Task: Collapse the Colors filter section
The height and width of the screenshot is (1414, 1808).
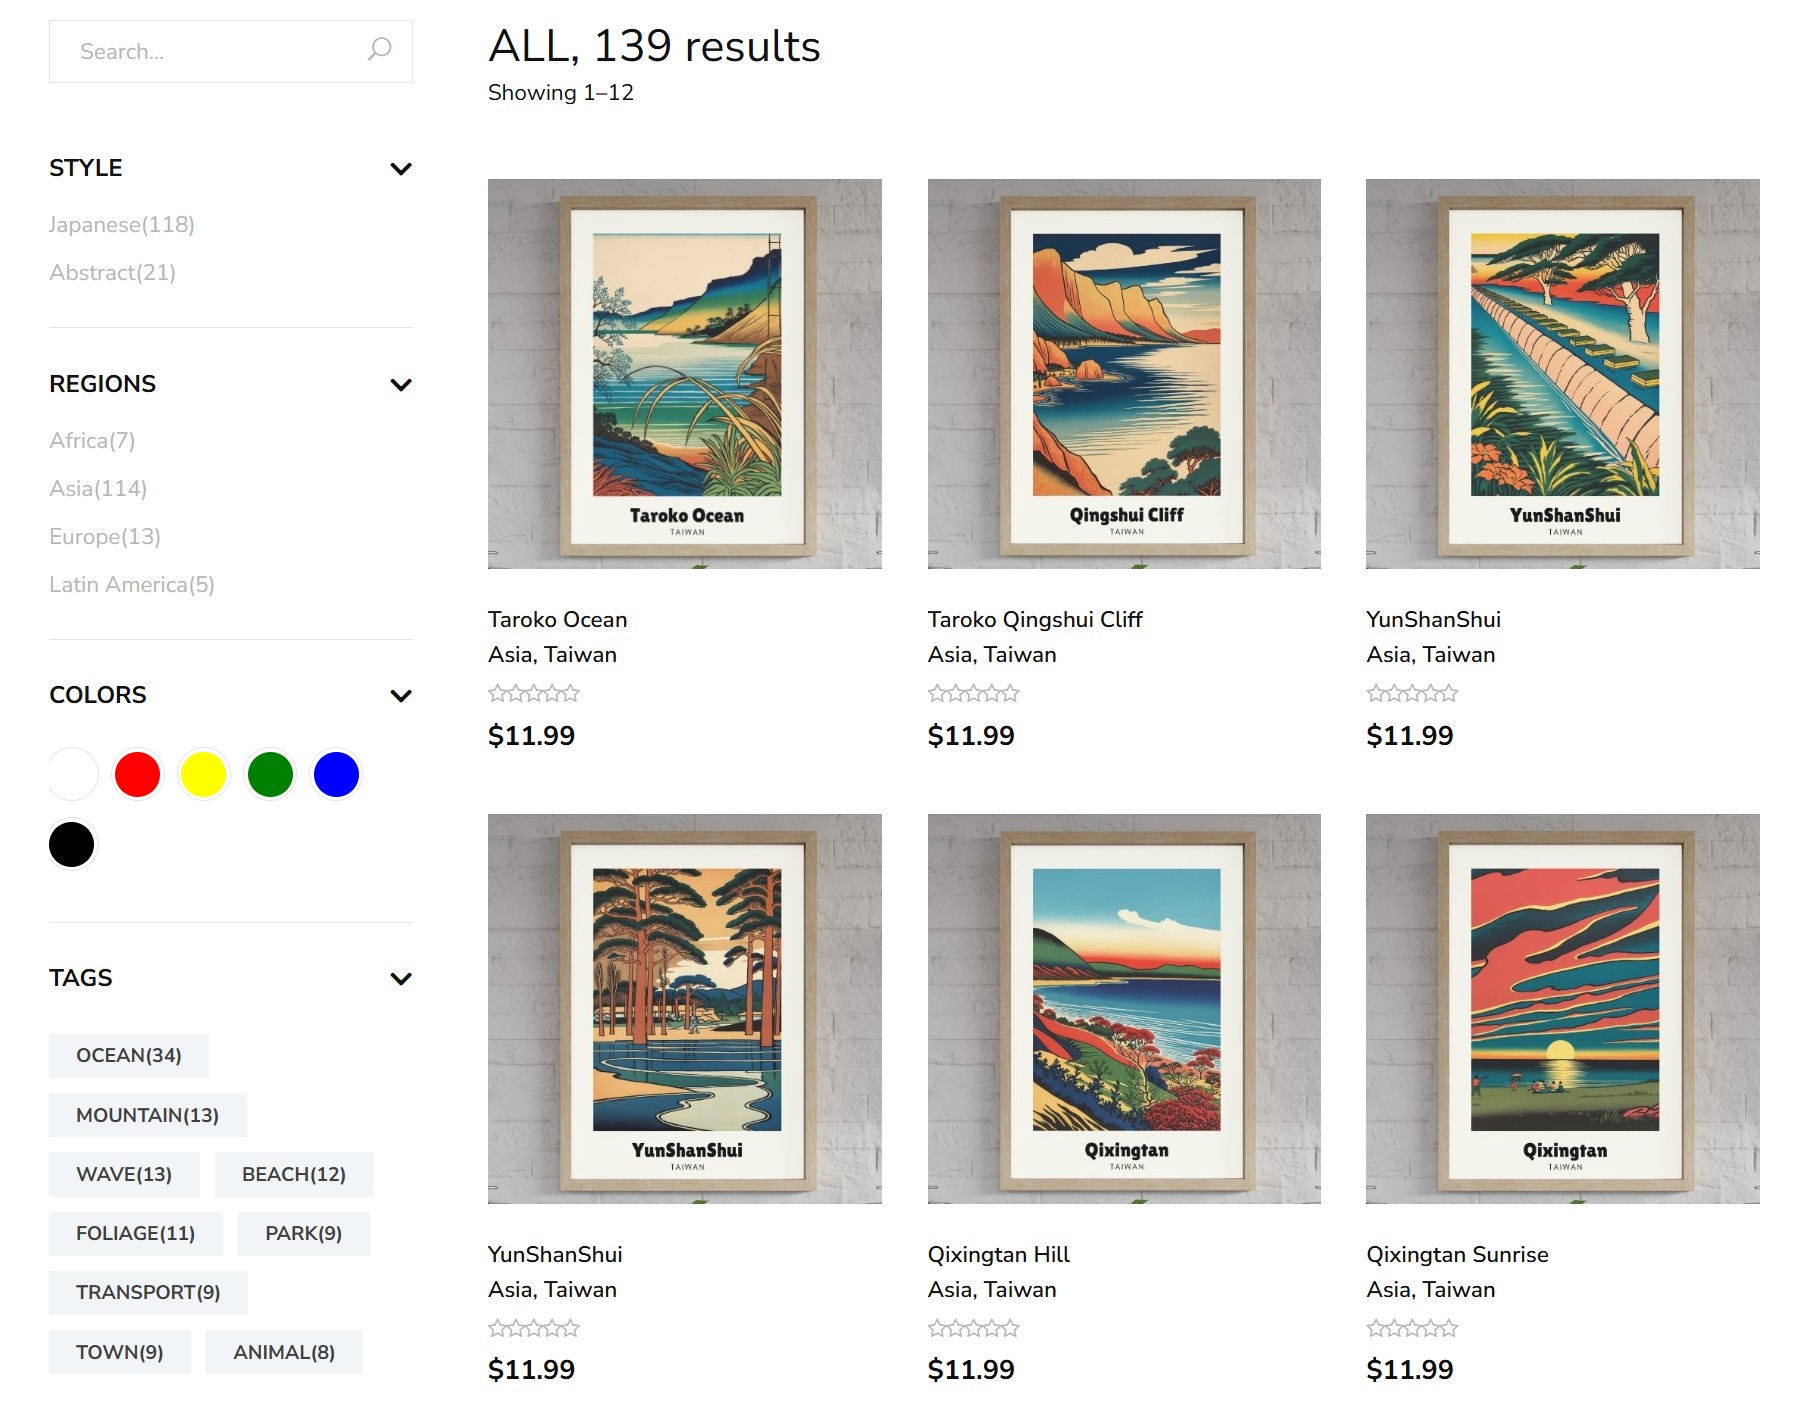Action: tap(400, 696)
